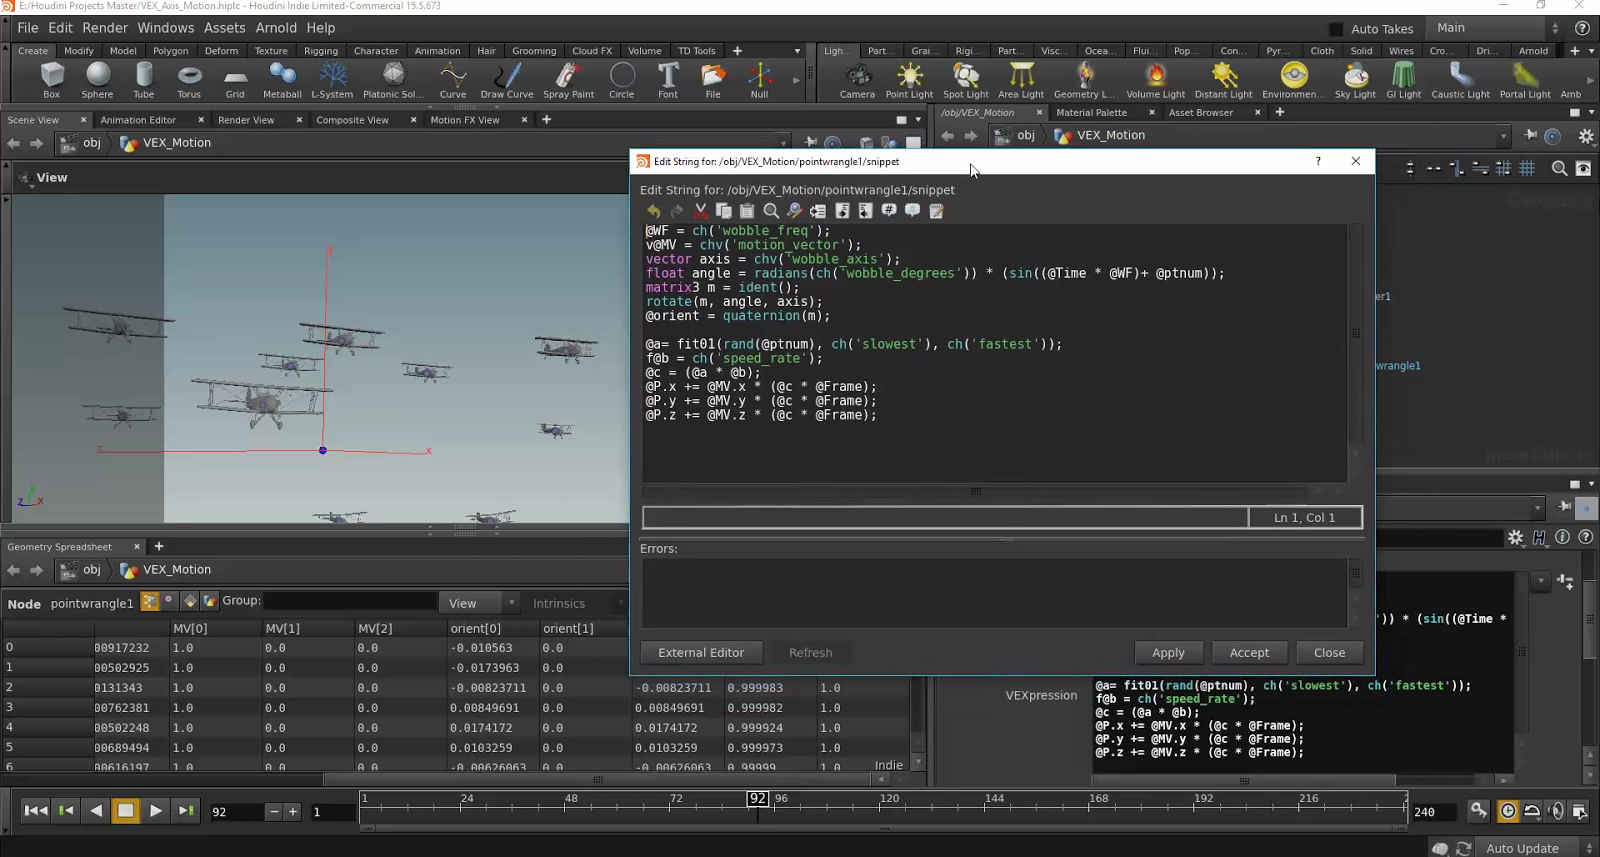Click the Find magnifier icon in Edit String toolbar

point(771,211)
